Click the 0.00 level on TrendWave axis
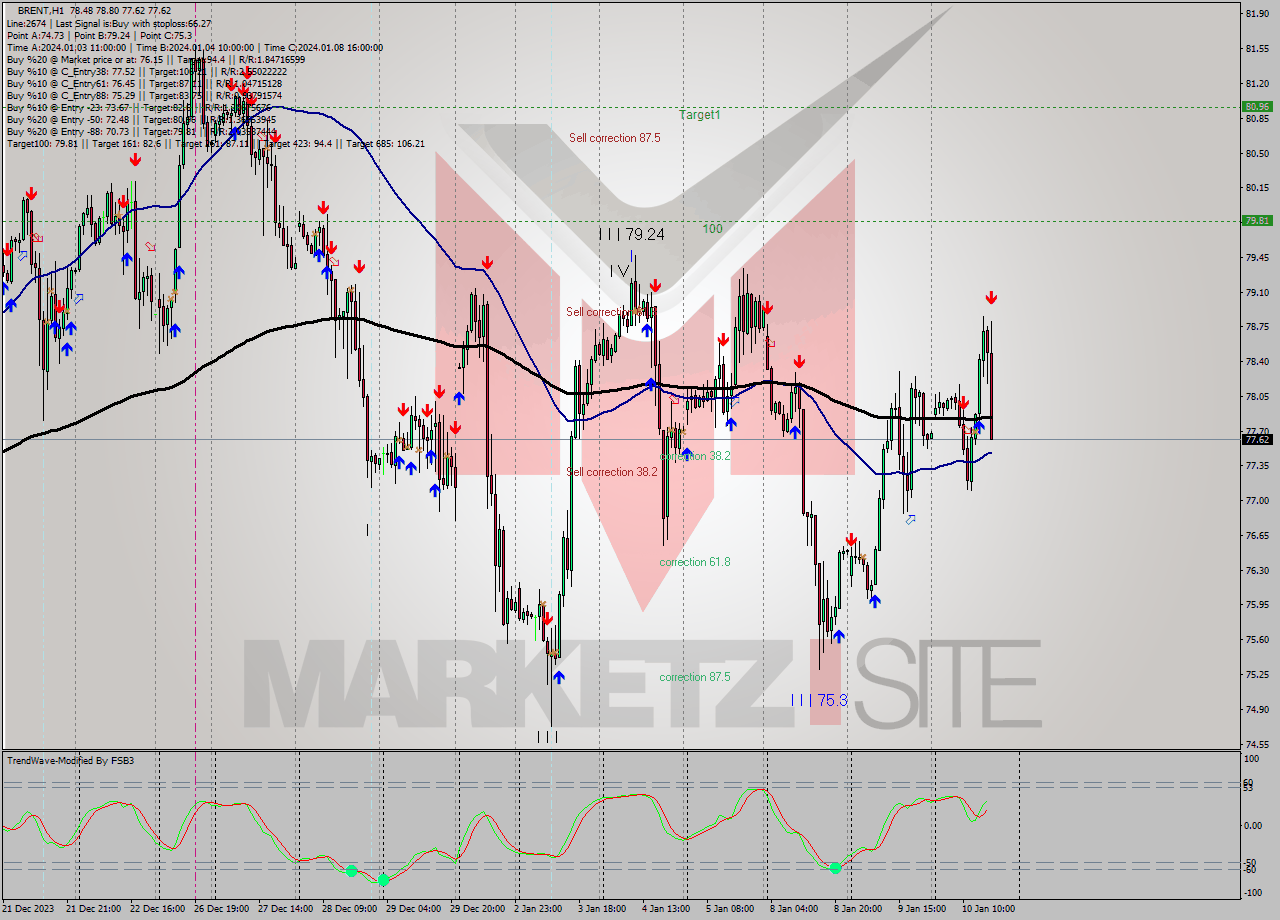This screenshot has height=920, width=1280. coord(1253,826)
